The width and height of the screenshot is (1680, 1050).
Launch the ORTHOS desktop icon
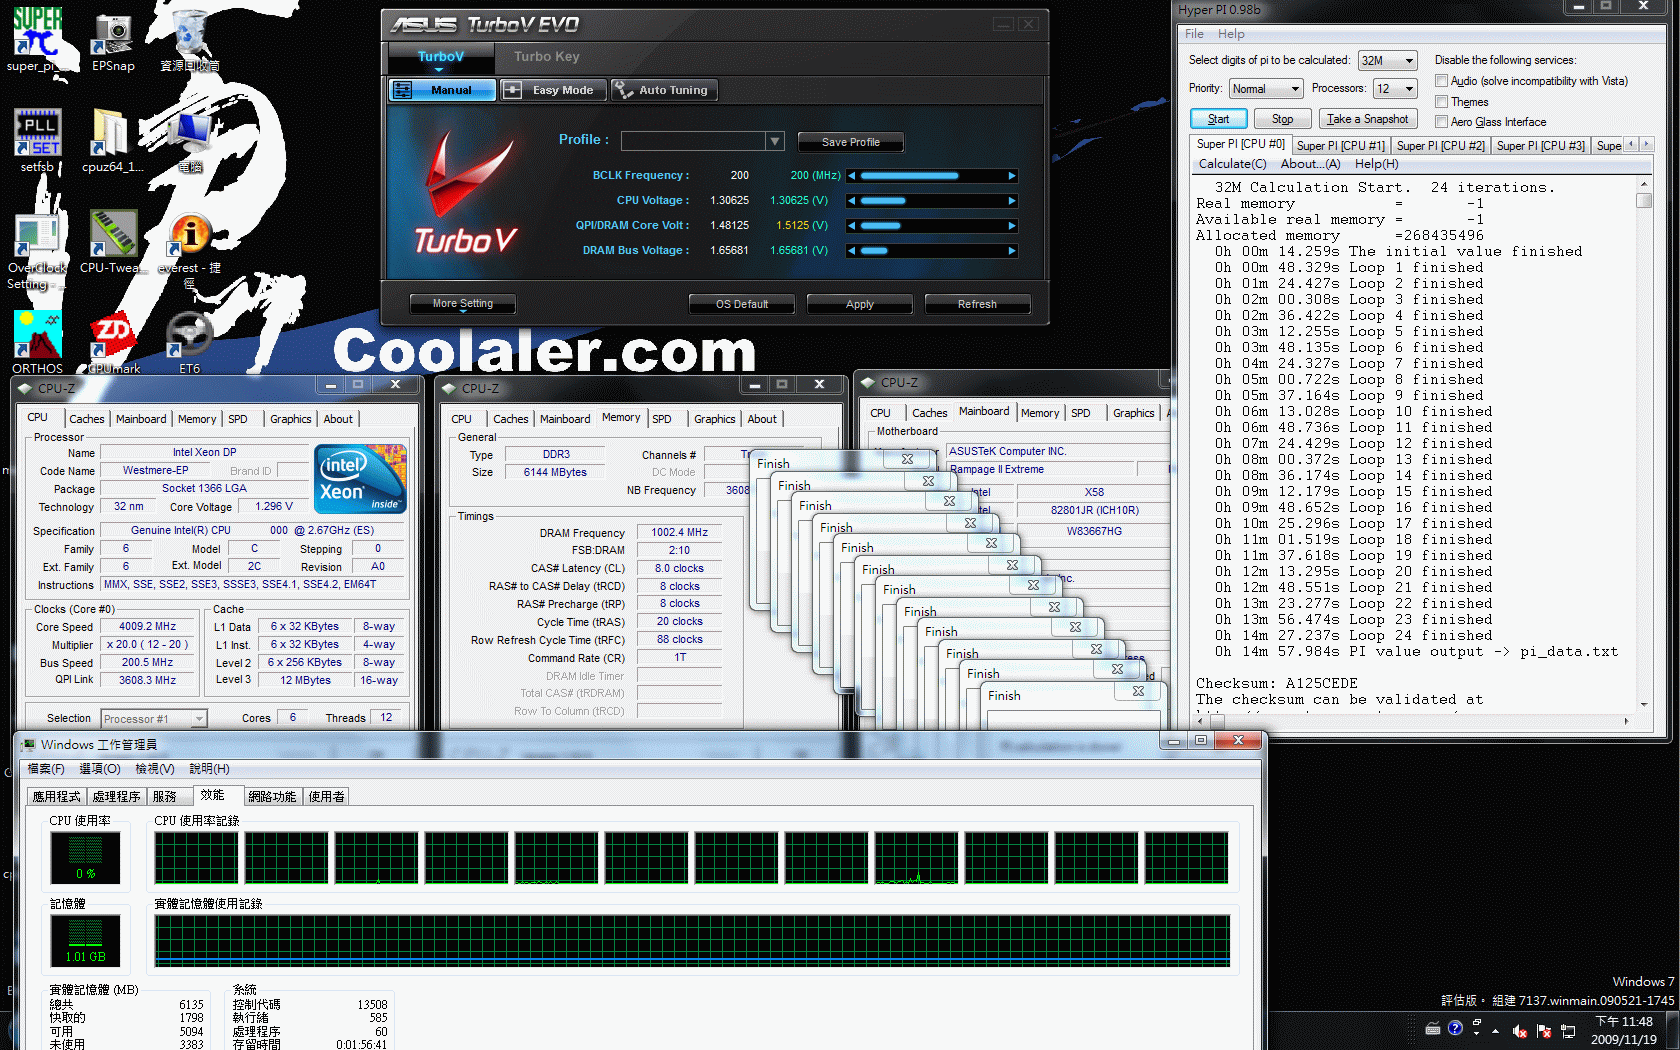pyautogui.click(x=37, y=336)
